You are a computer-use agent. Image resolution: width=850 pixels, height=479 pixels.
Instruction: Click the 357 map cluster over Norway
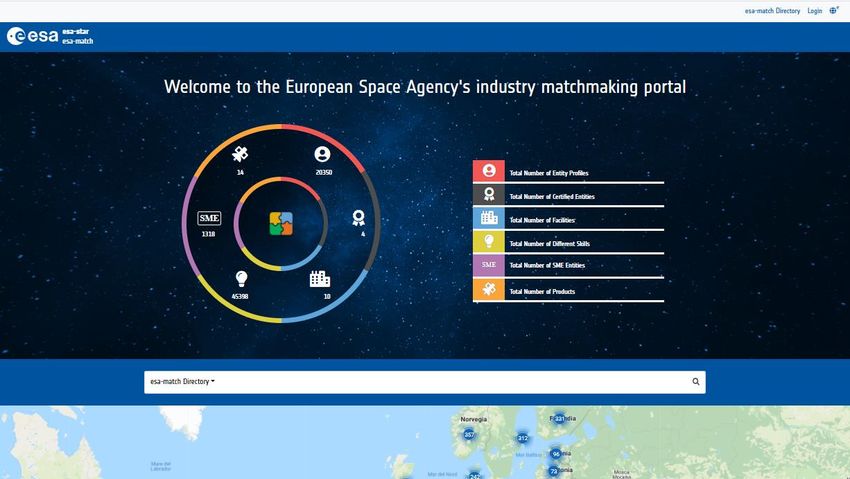(469, 435)
